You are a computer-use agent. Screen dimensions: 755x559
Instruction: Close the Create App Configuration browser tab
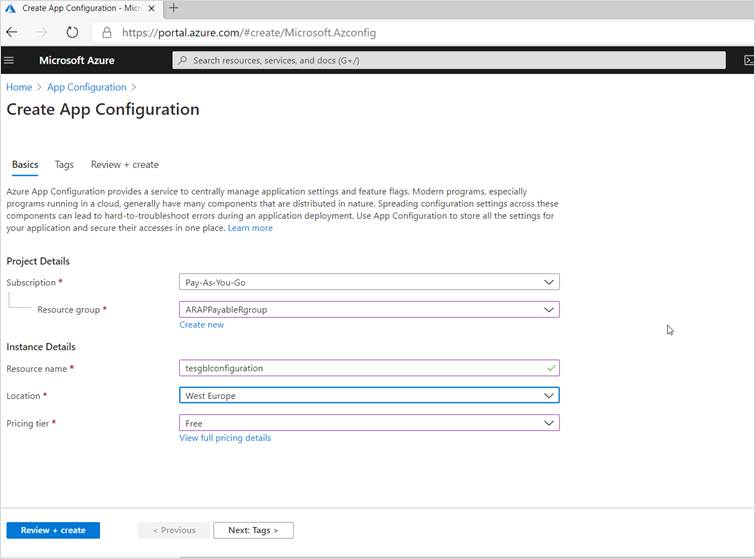[153, 8]
